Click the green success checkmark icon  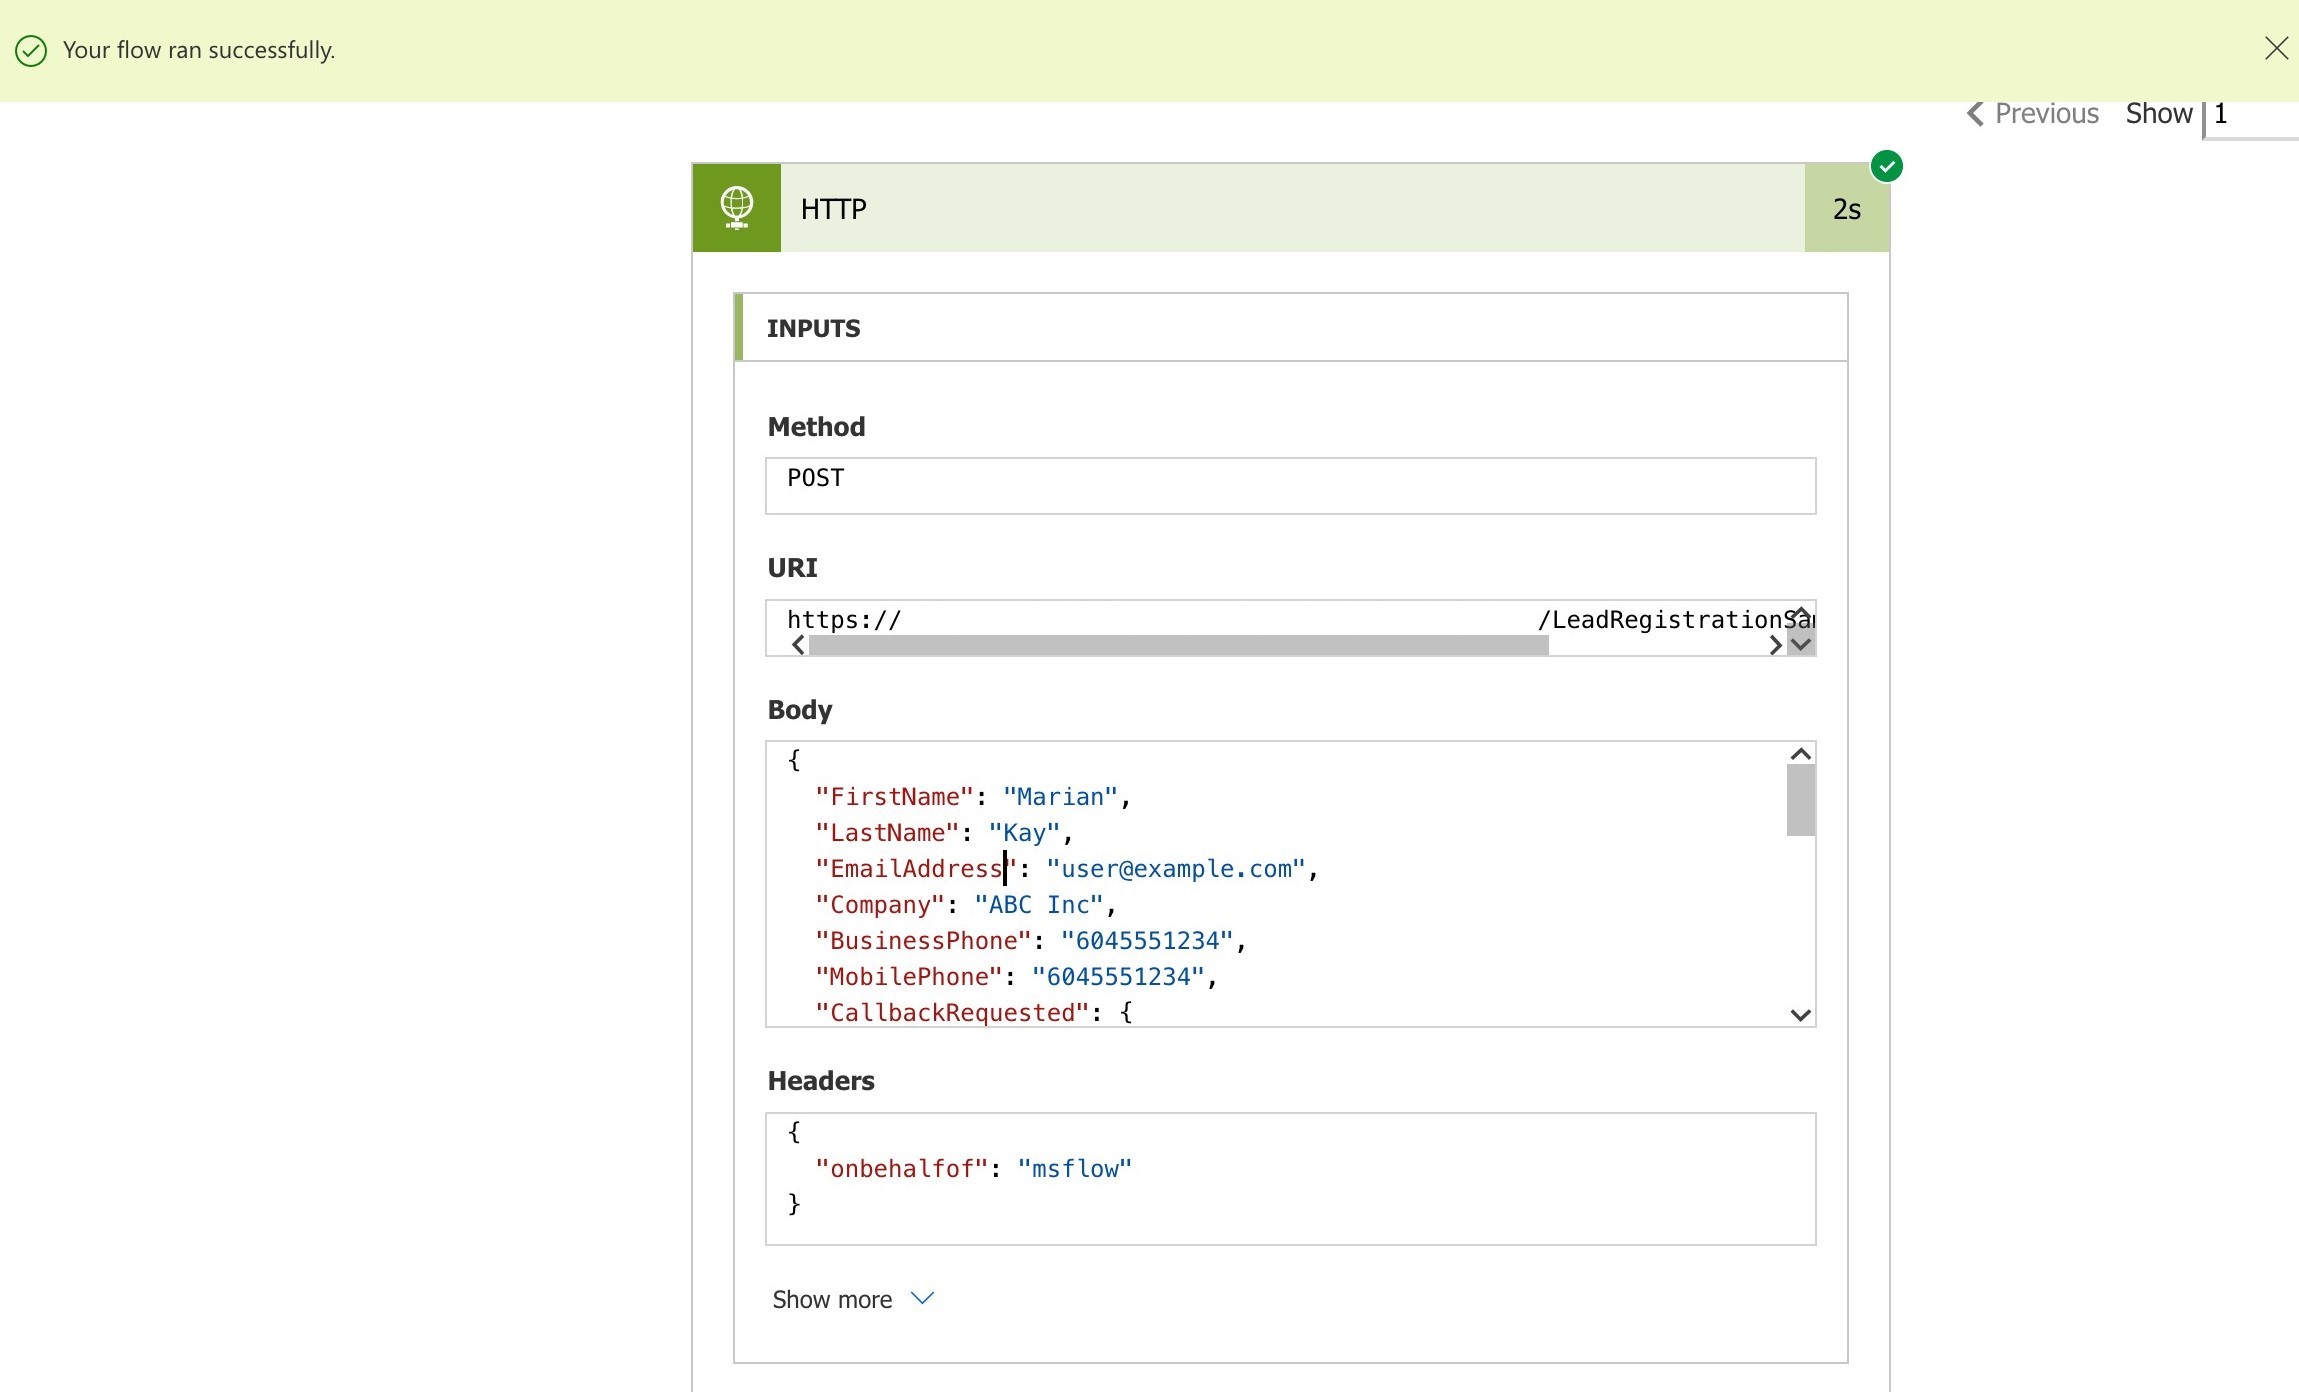coord(30,49)
